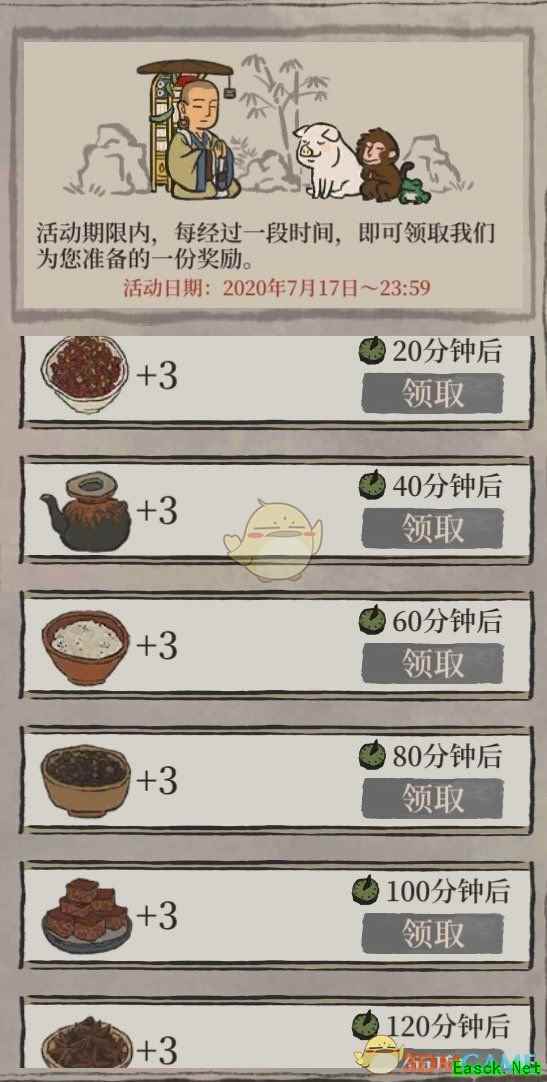This screenshot has width=547, height=1082.
Task: Tap the seated monk illustration
Action: click(200, 139)
